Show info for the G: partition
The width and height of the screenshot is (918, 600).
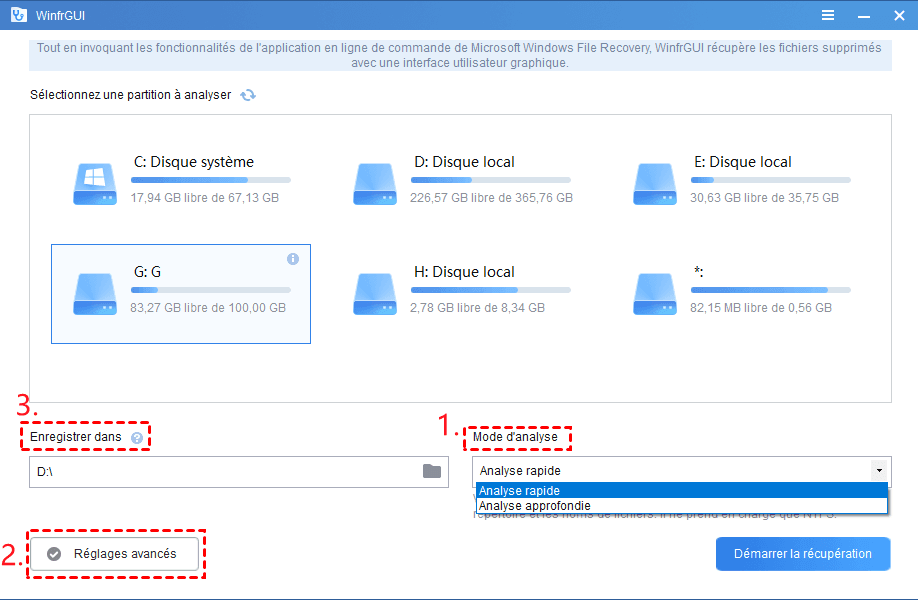click(293, 259)
